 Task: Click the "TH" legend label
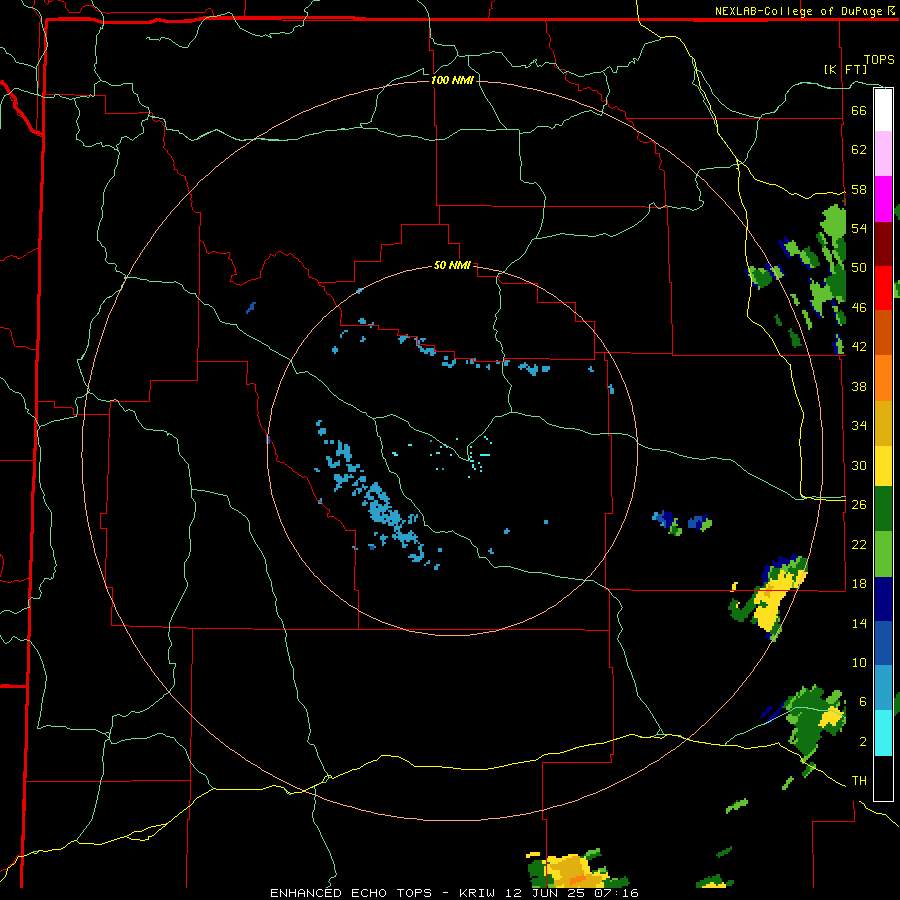pos(859,781)
